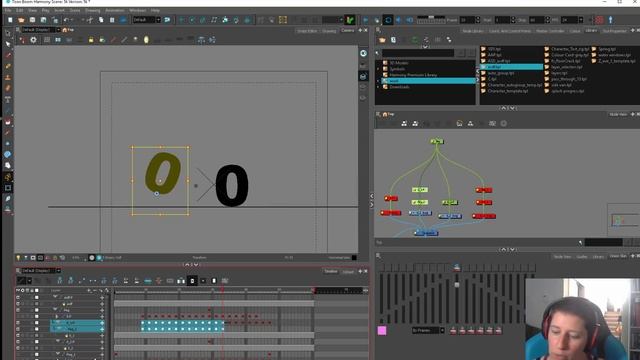The image size is (640, 360).
Task: Click the gear-shaped icon in the Node View toolbar
Action: point(504,123)
